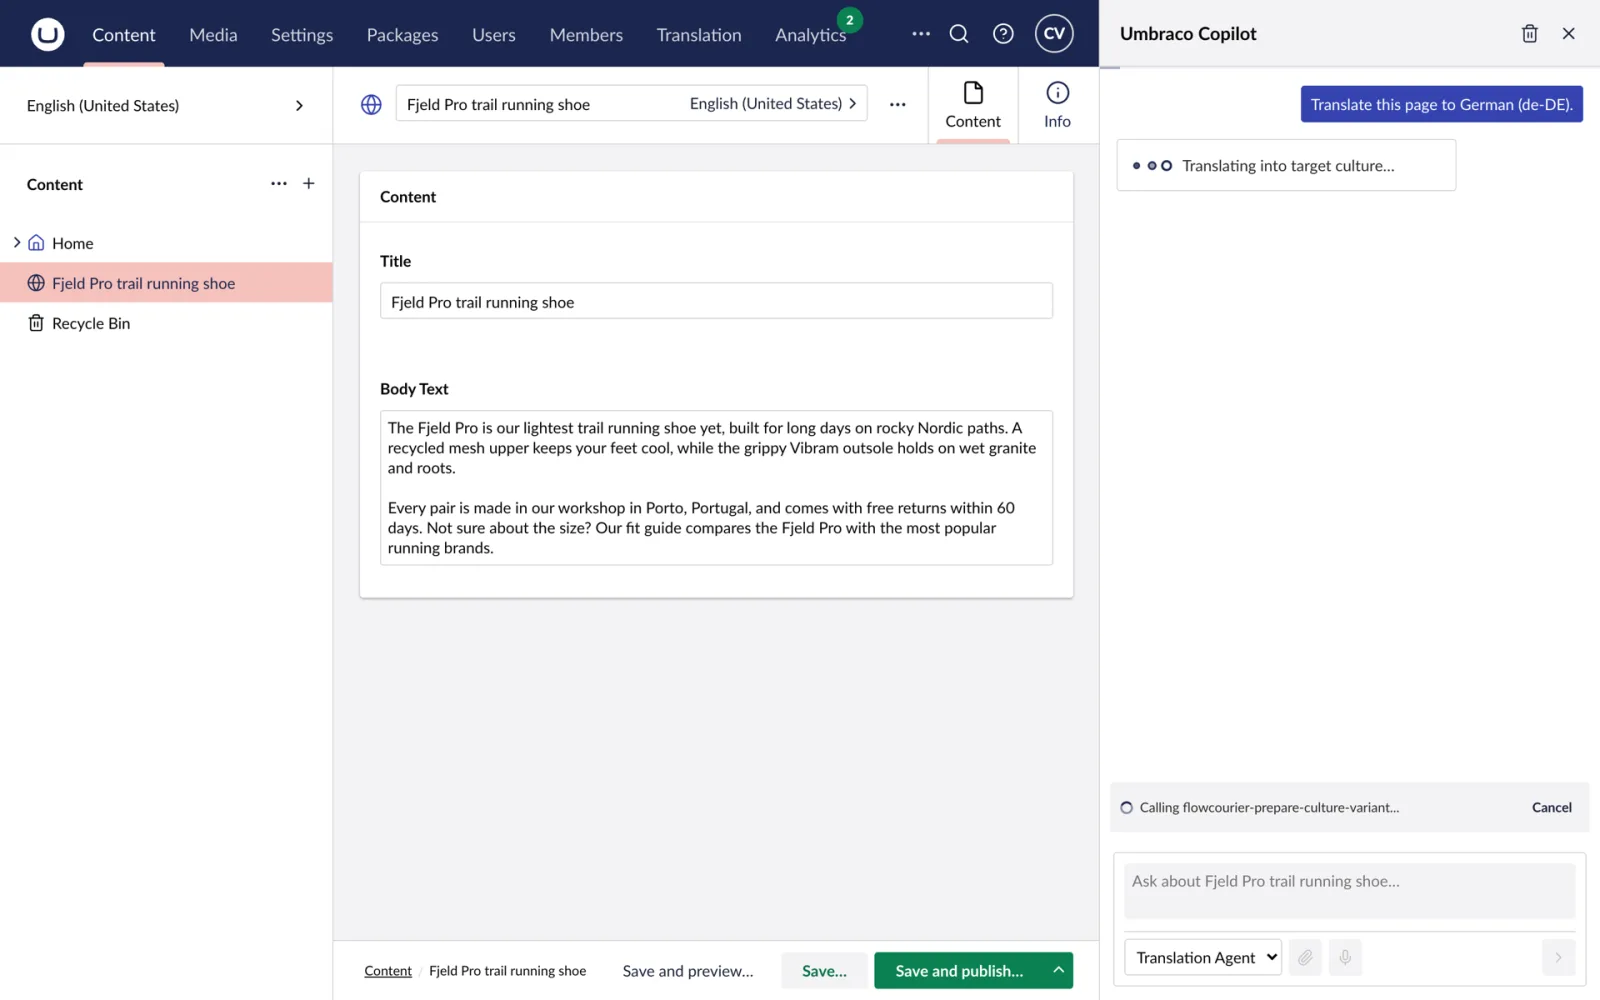Click the Umbraco logo icon

(47, 34)
